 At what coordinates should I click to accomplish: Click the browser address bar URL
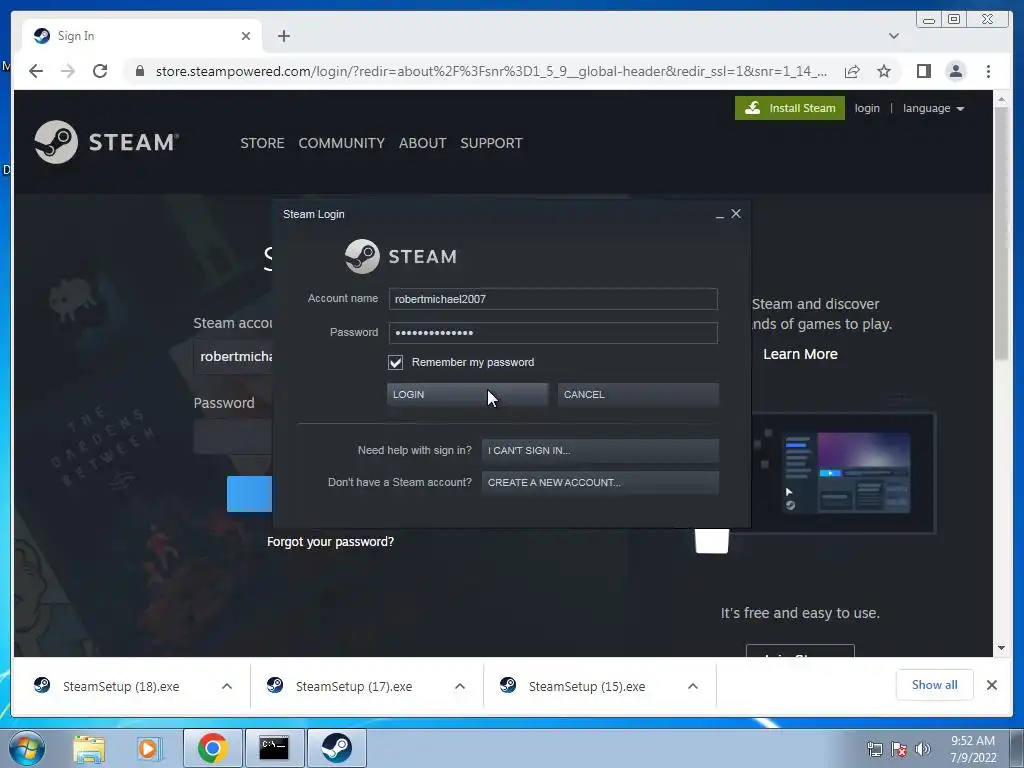pyautogui.click(x=491, y=71)
